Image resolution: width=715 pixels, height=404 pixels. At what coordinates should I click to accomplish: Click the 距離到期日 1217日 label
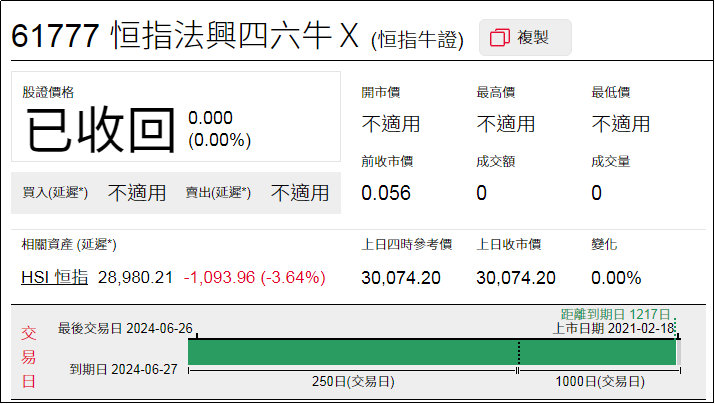point(615,314)
